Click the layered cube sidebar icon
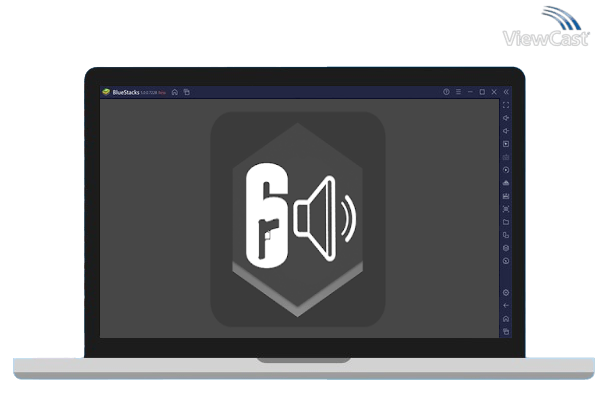602x414 pixels. 506,248
